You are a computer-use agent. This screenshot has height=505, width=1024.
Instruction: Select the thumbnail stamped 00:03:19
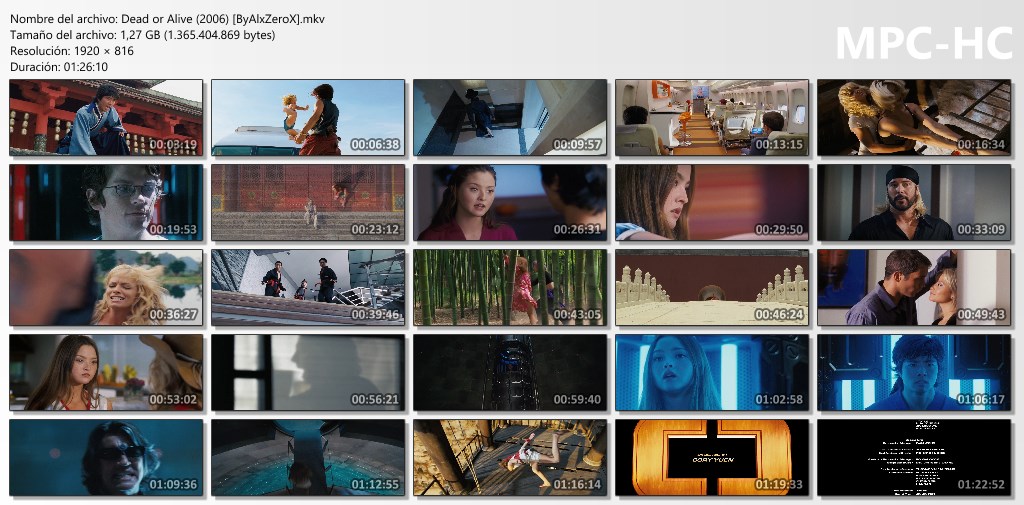[x=106, y=118]
